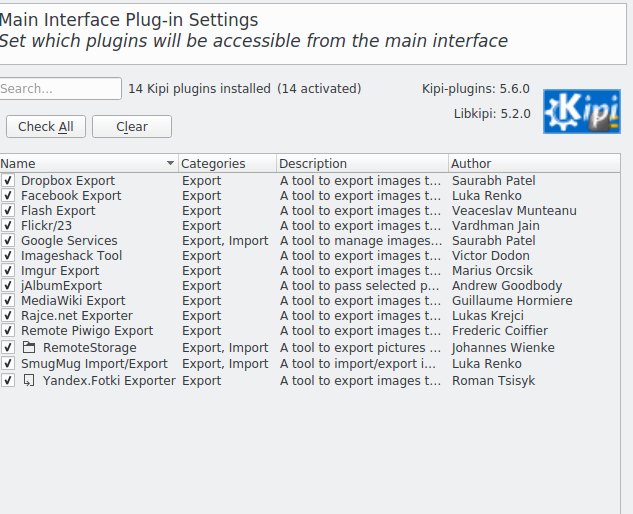Click the sort arrow in Name header
This screenshot has width=633, height=514.
(x=170, y=163)
